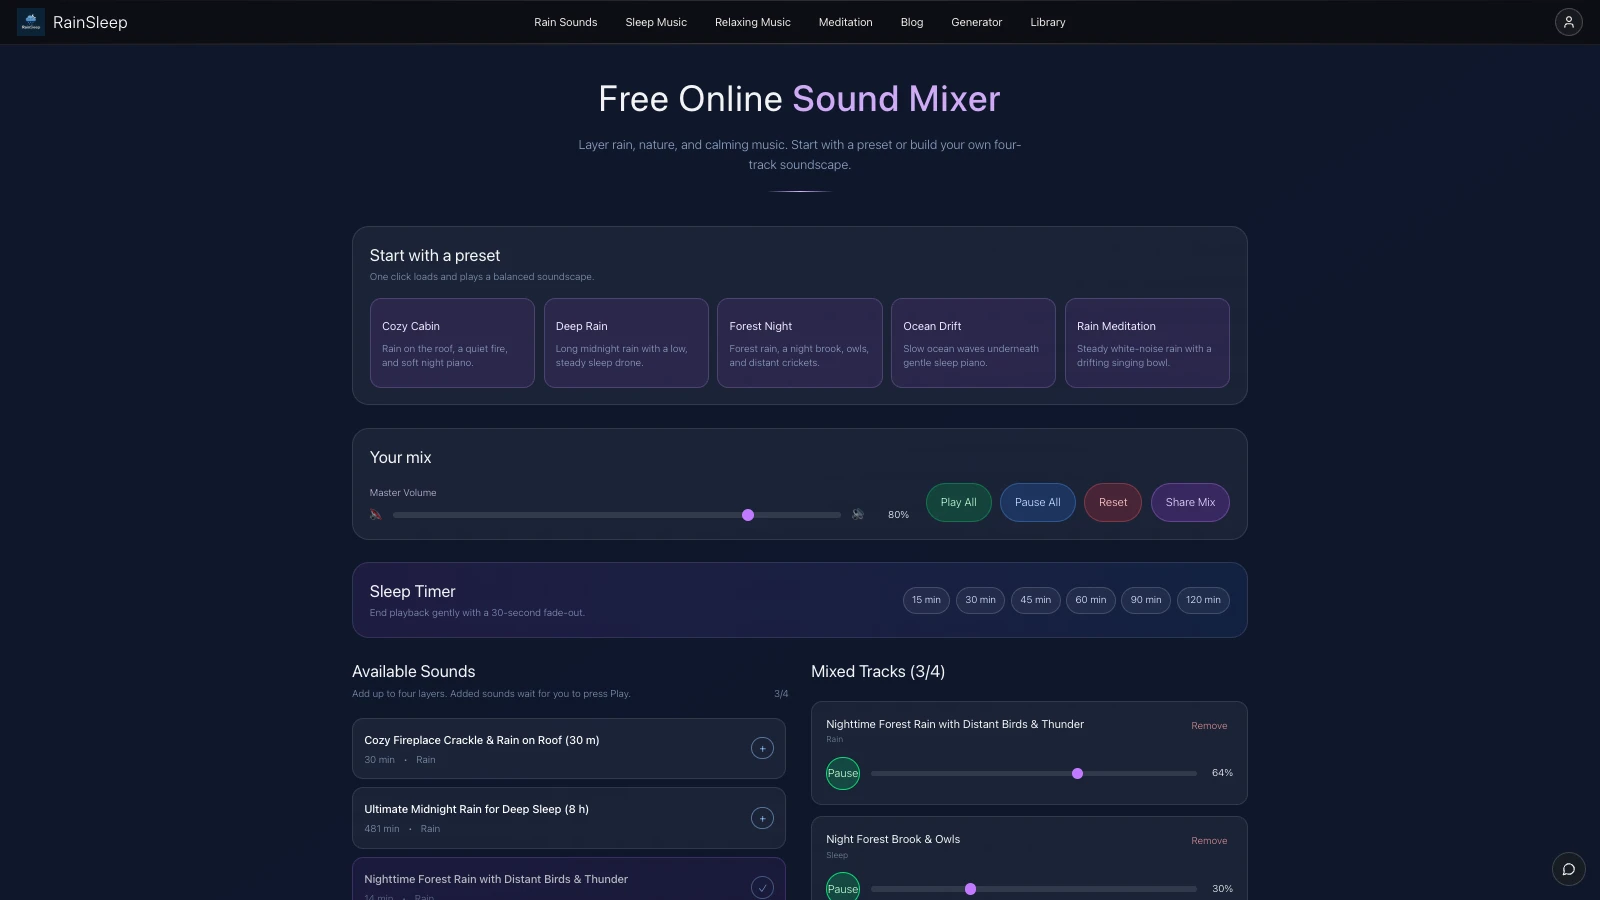1600x900 pixels.
Task: Go to Relaxing Music page
Action: 753,22
